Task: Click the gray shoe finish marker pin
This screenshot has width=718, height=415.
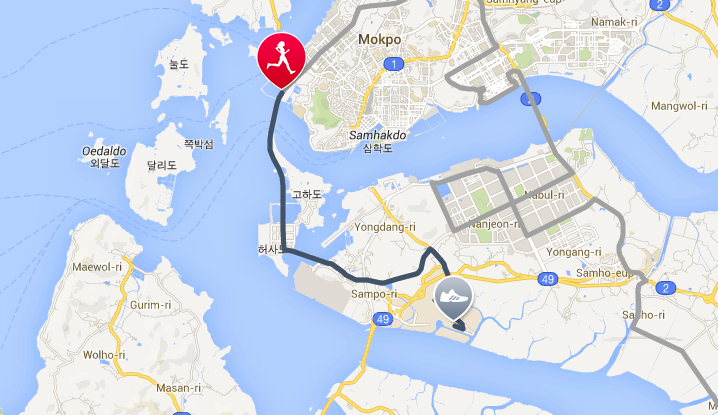Action: click(453, 298)
